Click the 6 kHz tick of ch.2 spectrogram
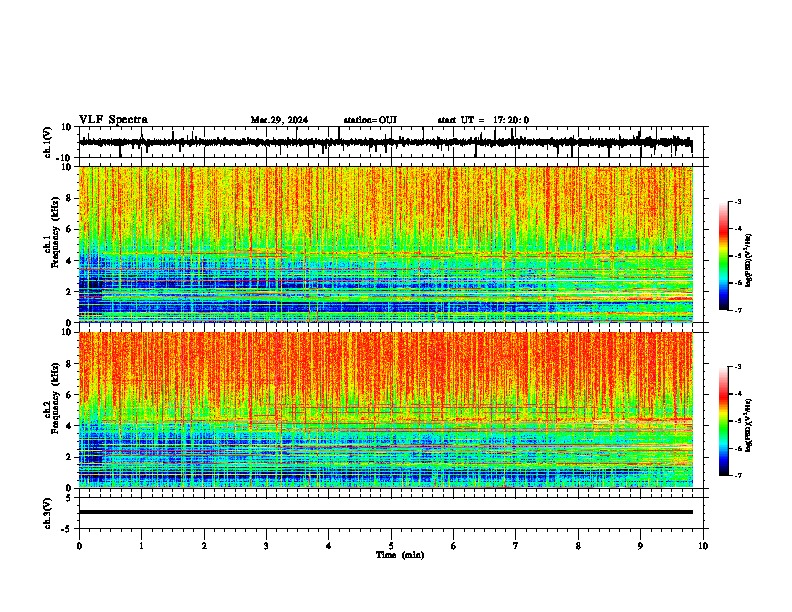Image resolution: width=792 pixels, height=612 pixels. pyautogui.click(x=69, y=395)
